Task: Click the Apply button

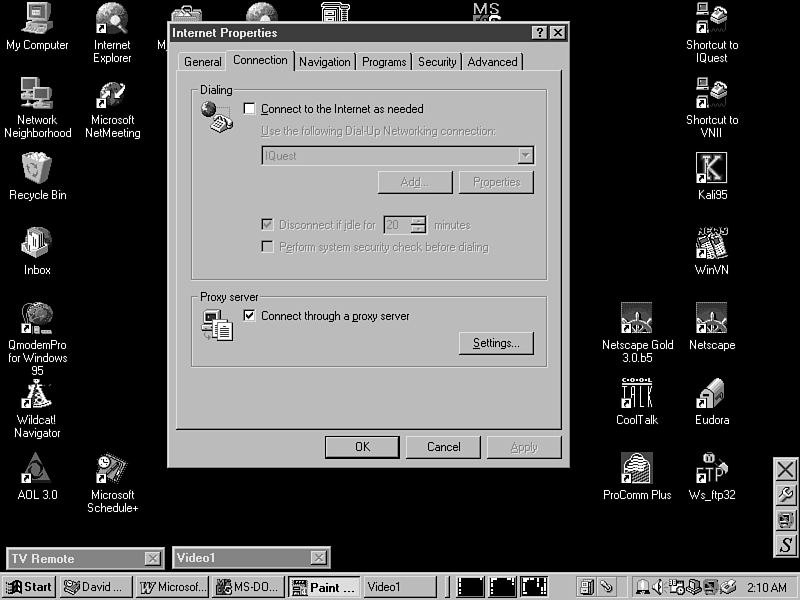Action: pyautogui.click(x=524, y=447)
